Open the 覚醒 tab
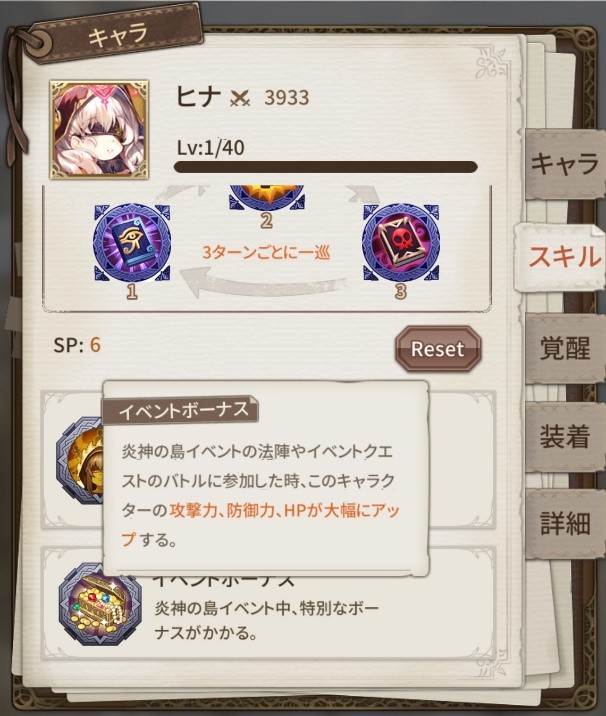Screen dimensions: 606x716 565,348
